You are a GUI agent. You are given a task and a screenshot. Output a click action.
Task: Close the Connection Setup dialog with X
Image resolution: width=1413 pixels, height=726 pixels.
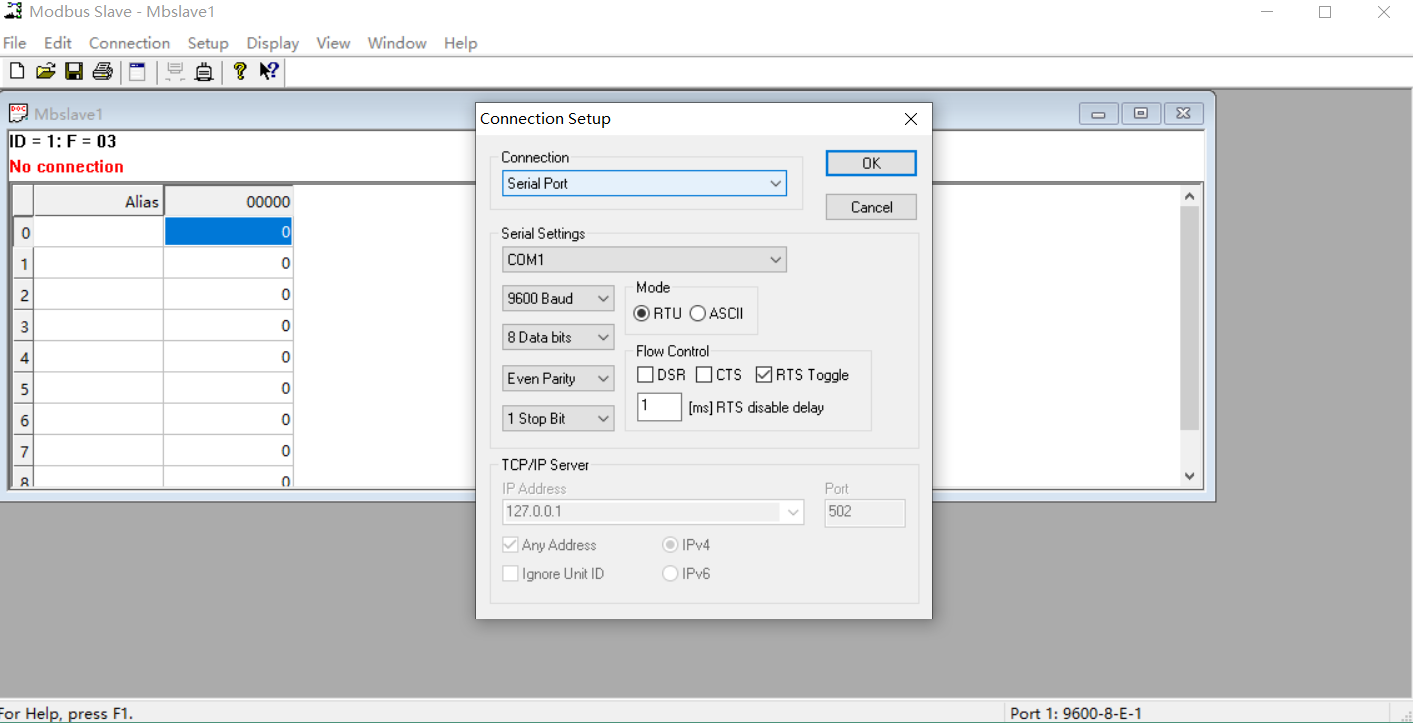911,119
